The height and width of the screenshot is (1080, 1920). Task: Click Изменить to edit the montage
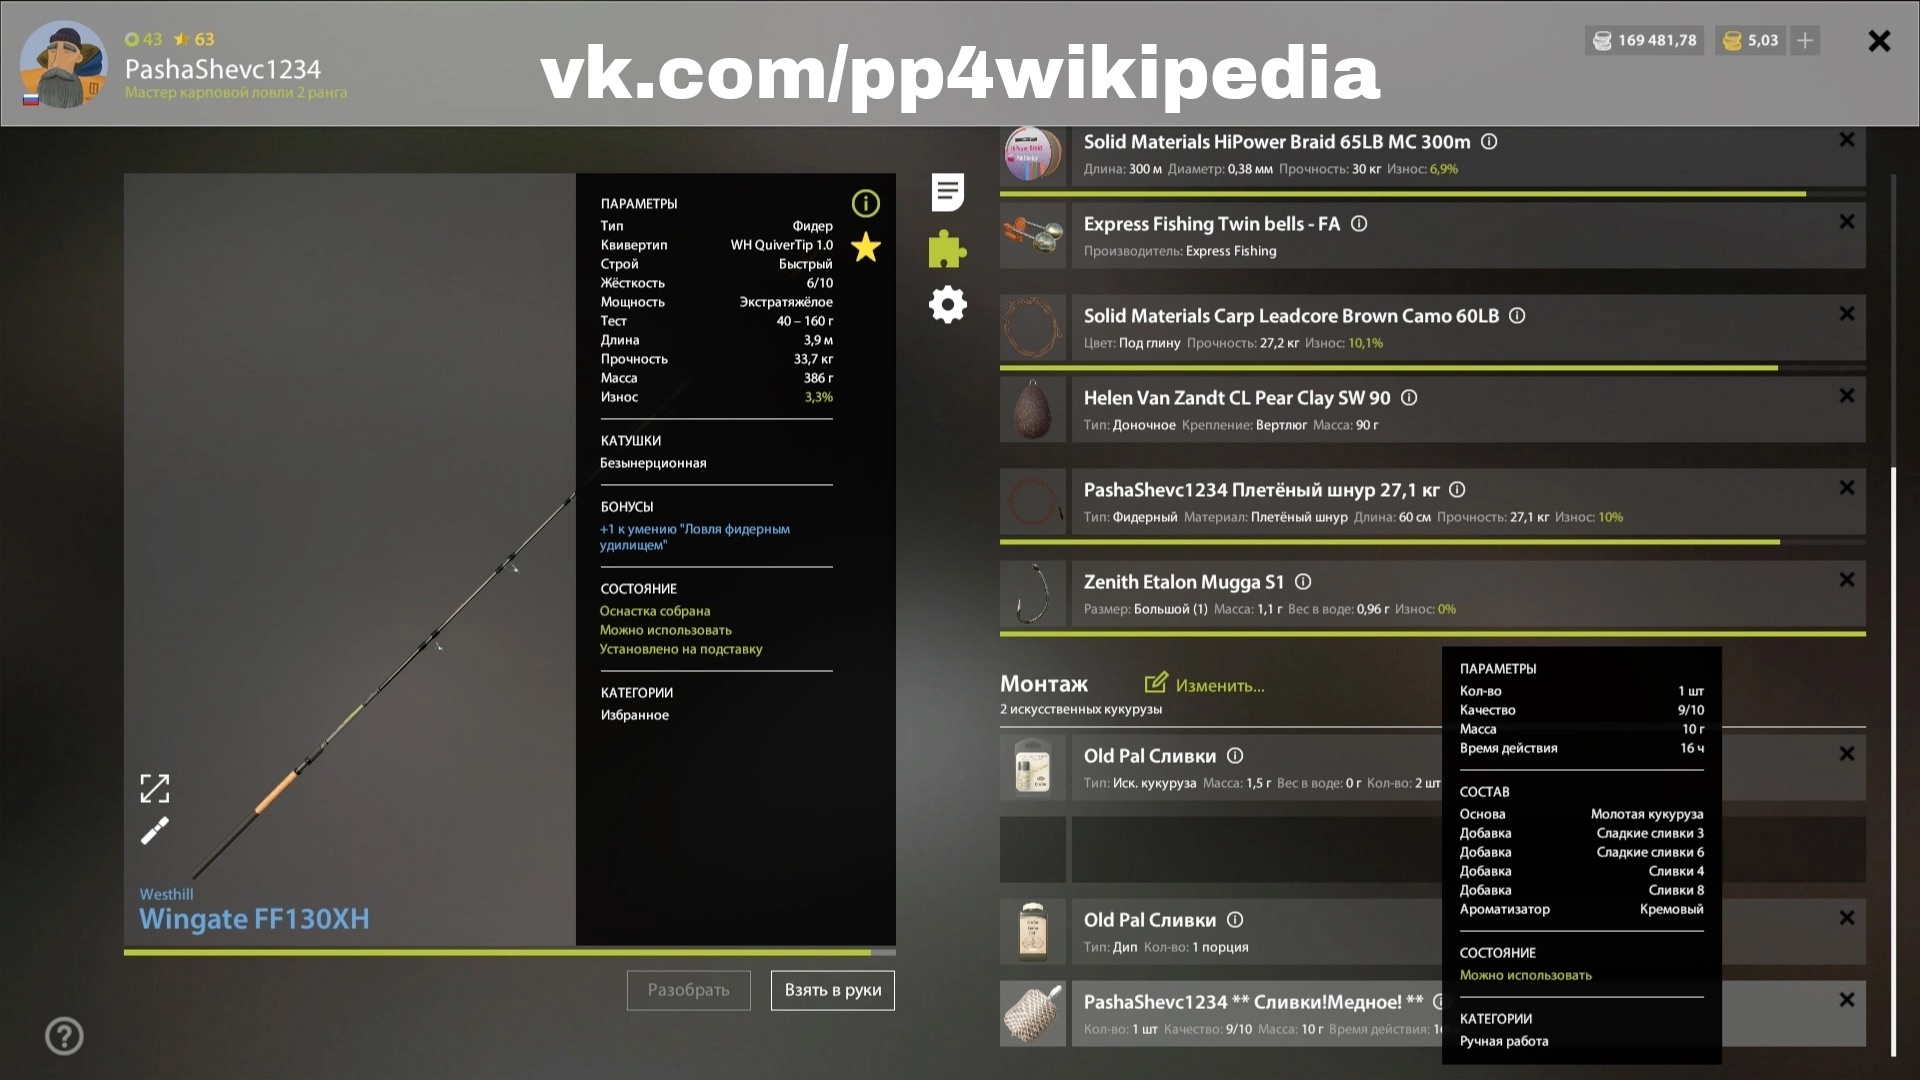pyautogui.click(x=1205, y=685)
